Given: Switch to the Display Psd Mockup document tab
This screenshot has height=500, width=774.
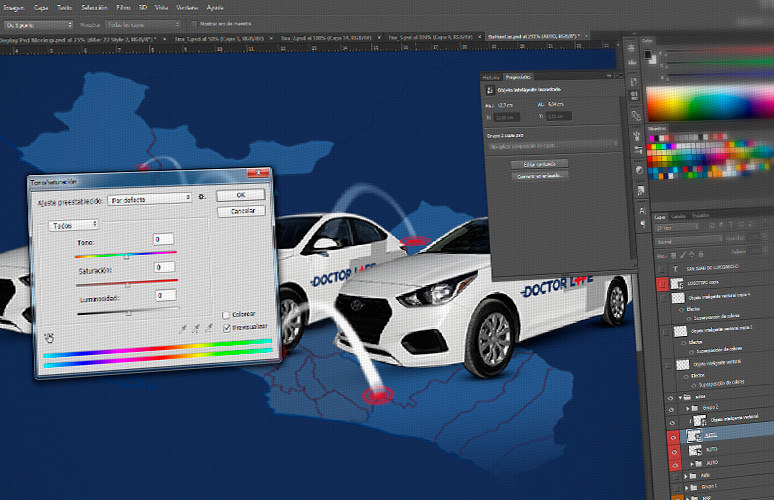Looking at the screenshot, I should [x=77, y=38].
